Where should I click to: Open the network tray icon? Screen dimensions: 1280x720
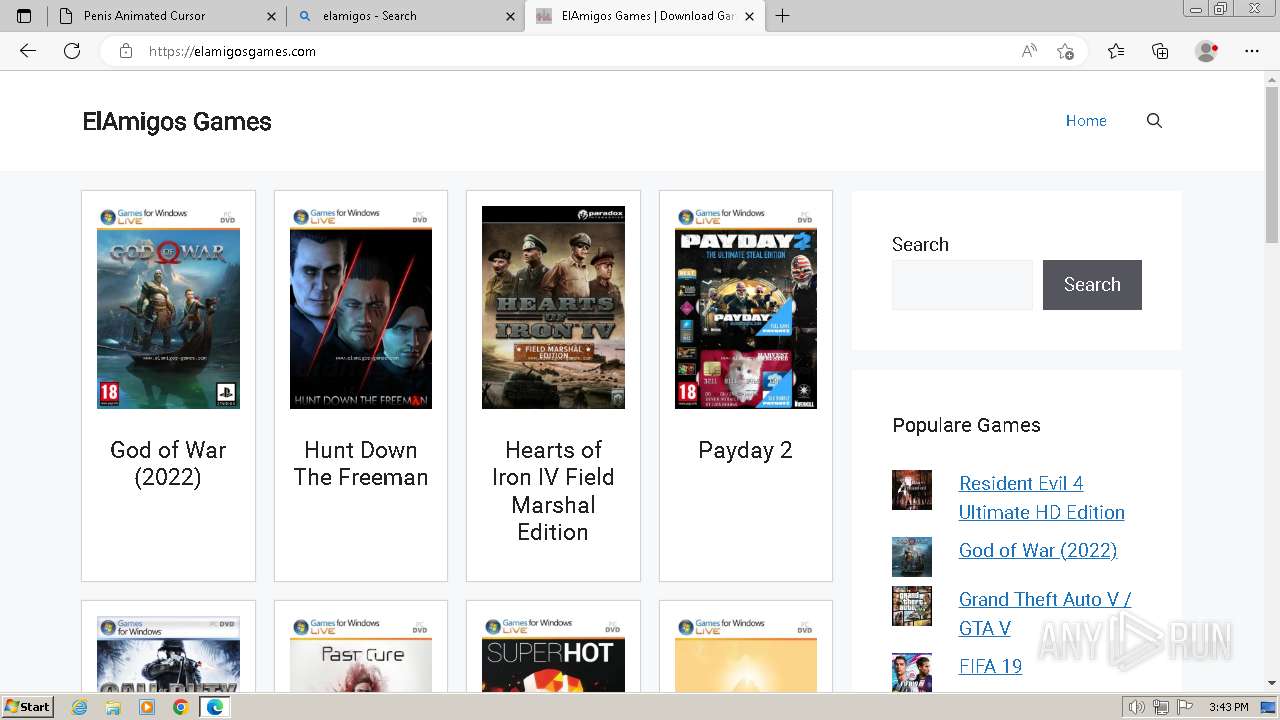pyautogui.click(x=1160, y=707)
